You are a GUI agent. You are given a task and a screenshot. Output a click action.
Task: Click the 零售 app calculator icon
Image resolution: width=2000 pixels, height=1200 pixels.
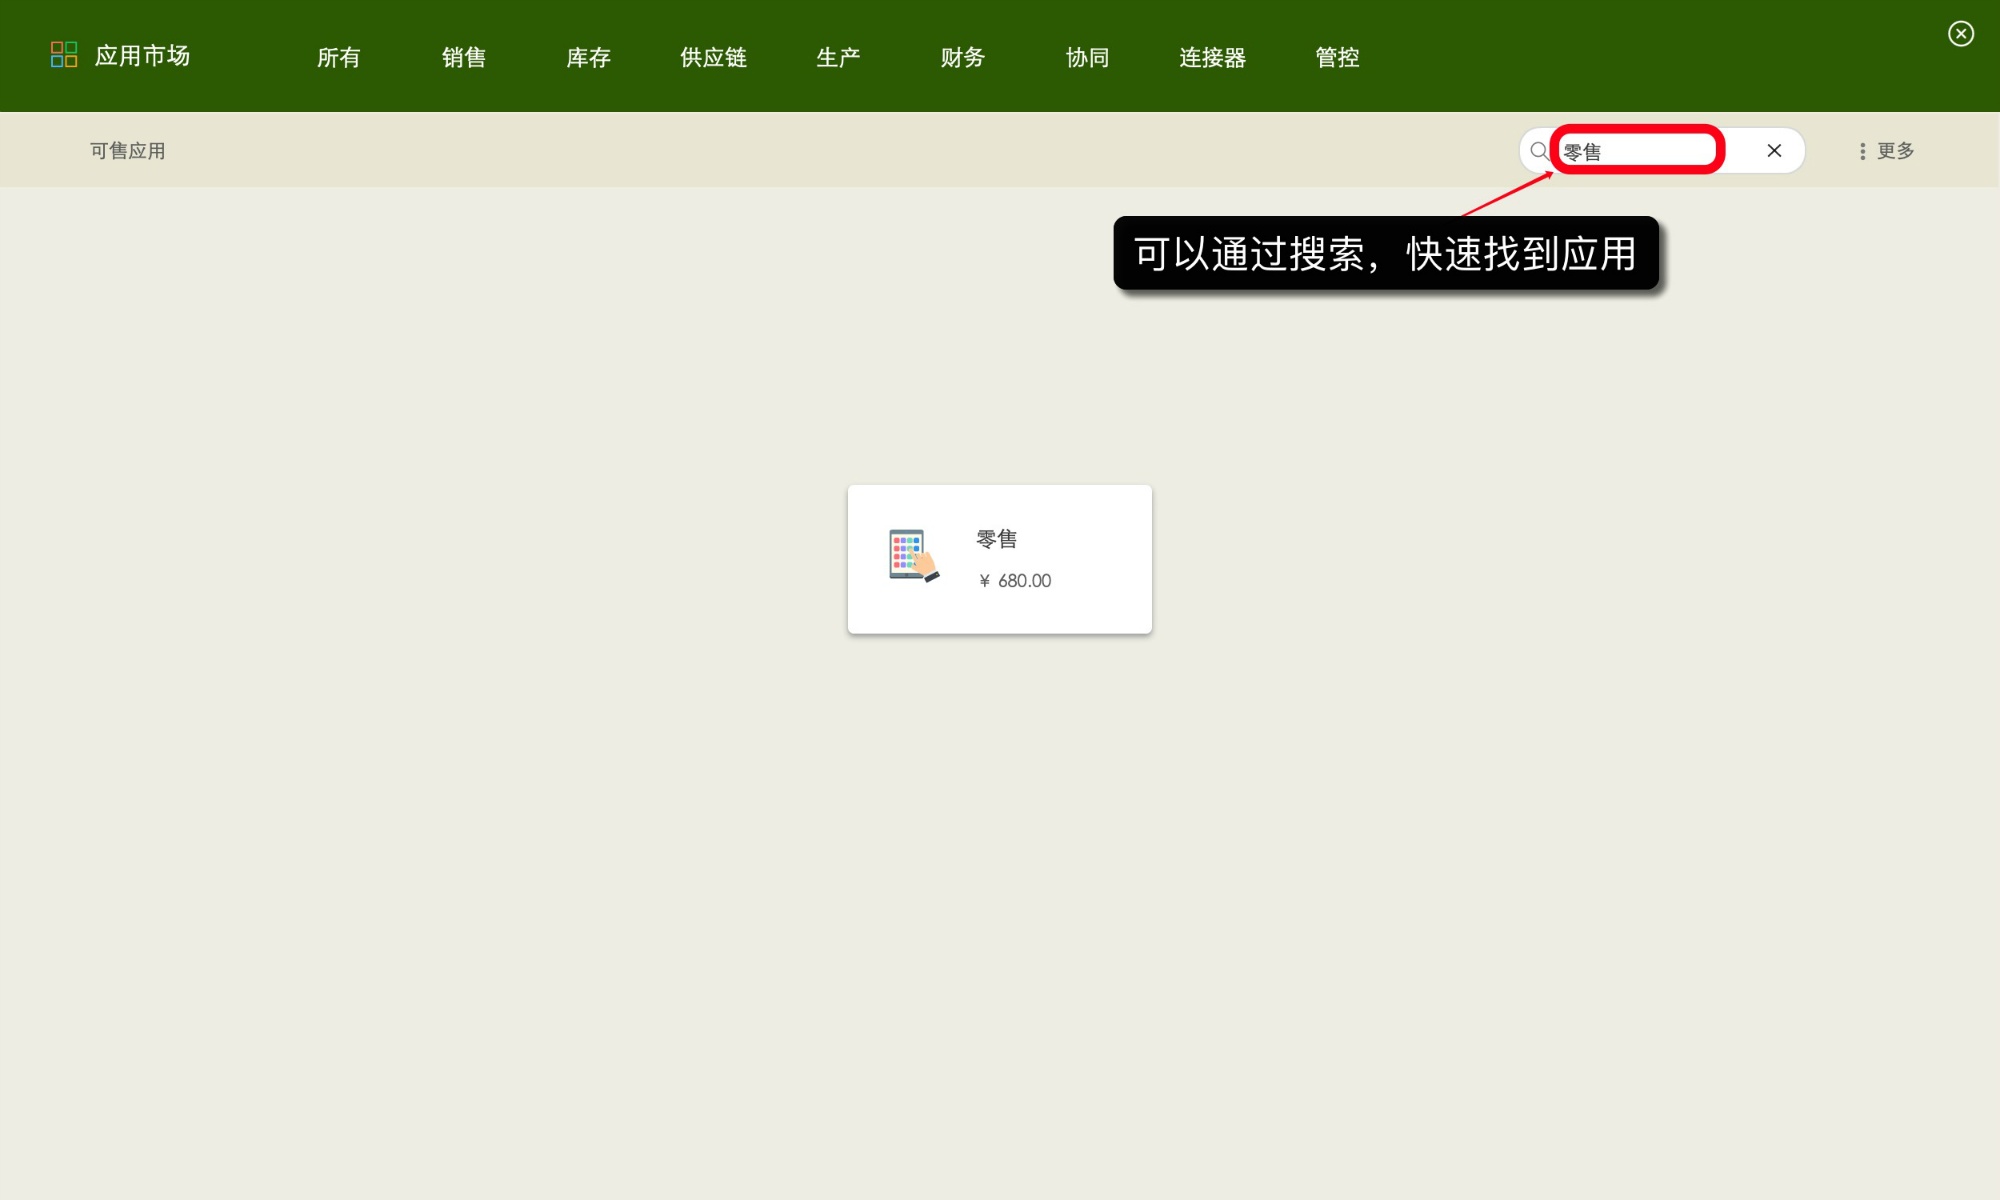914,556
